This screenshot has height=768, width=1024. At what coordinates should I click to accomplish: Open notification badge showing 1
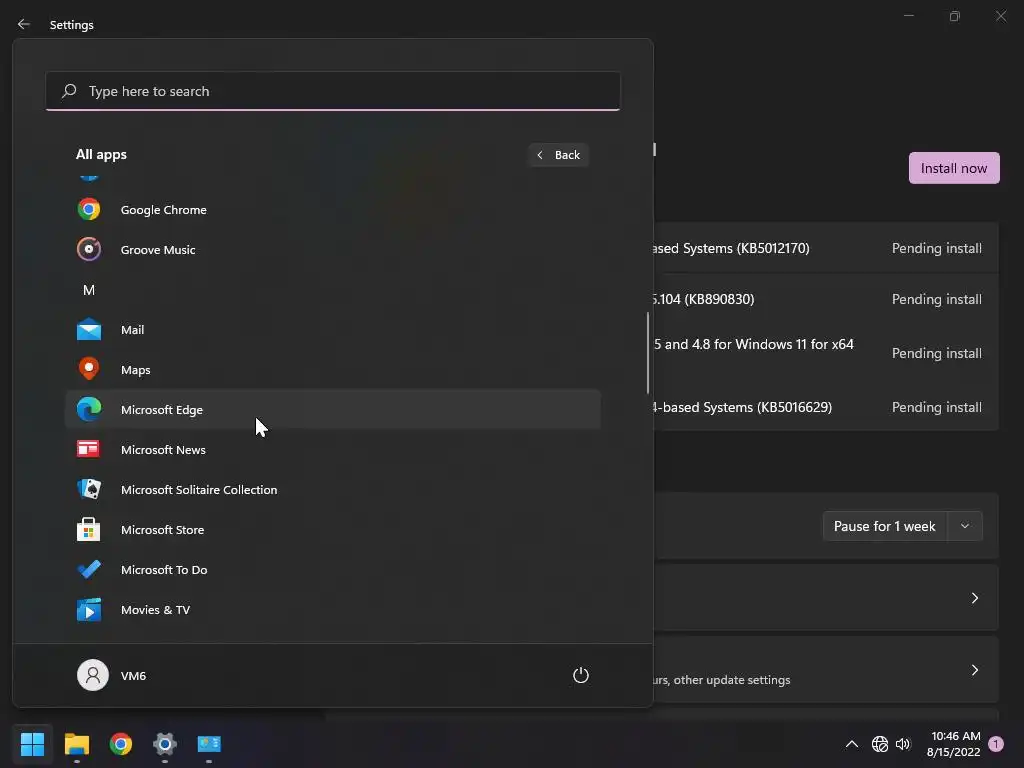(x=996, y=744)
